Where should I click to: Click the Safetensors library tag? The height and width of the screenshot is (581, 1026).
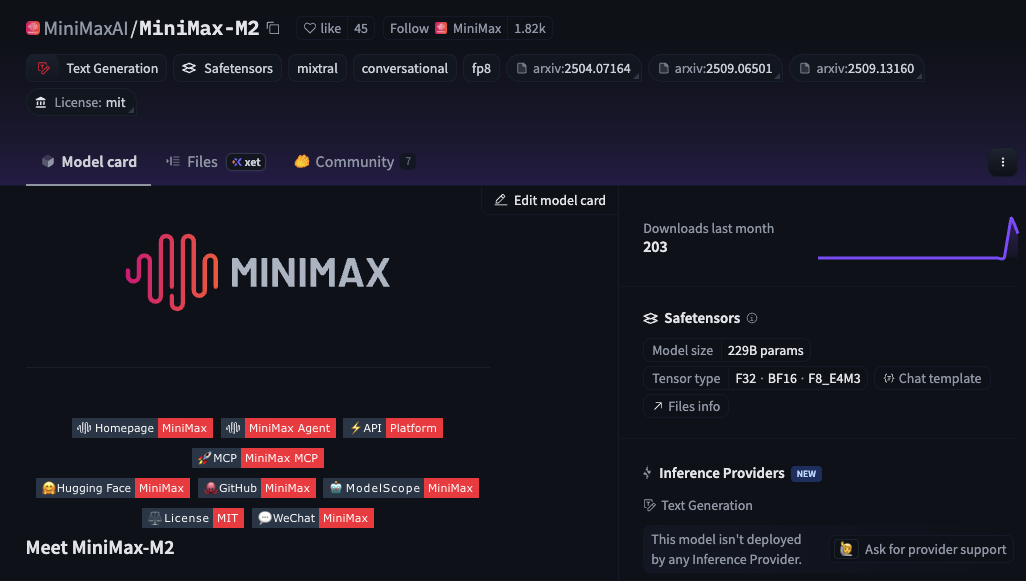pyautogui.click(x=228, y=69)
